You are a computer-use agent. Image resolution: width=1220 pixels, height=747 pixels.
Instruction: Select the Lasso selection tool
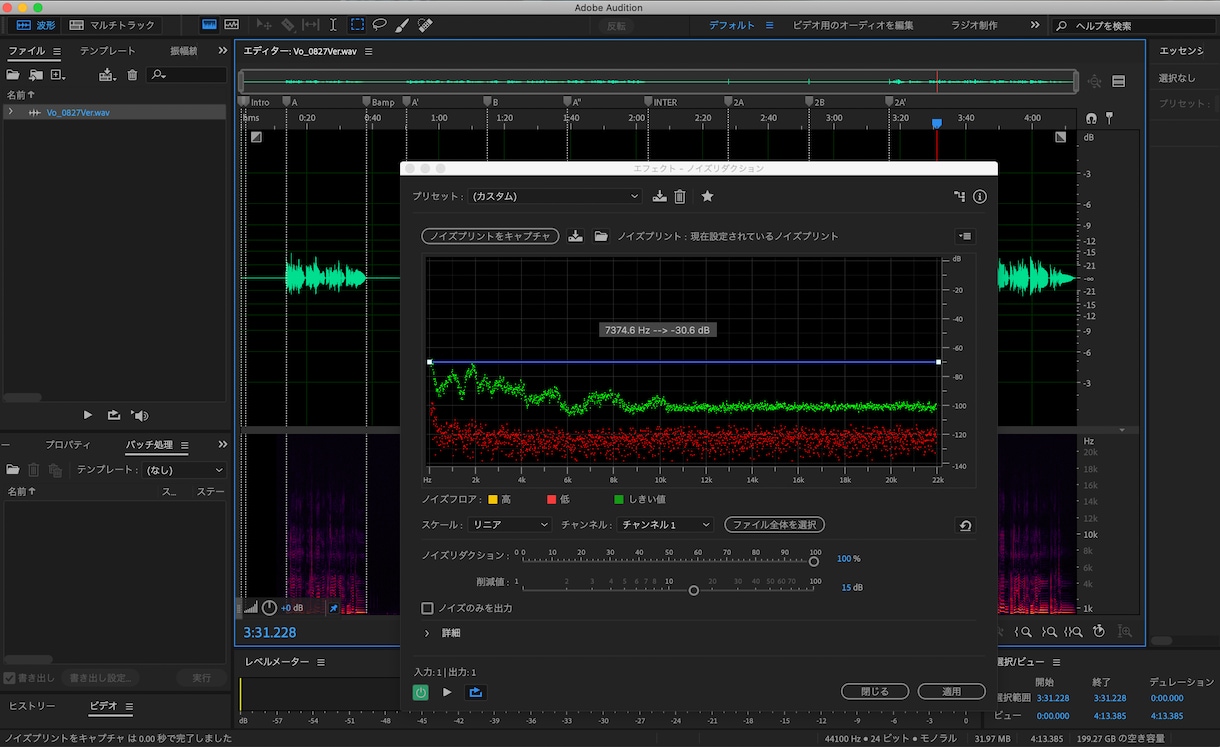tap(380, 25)
